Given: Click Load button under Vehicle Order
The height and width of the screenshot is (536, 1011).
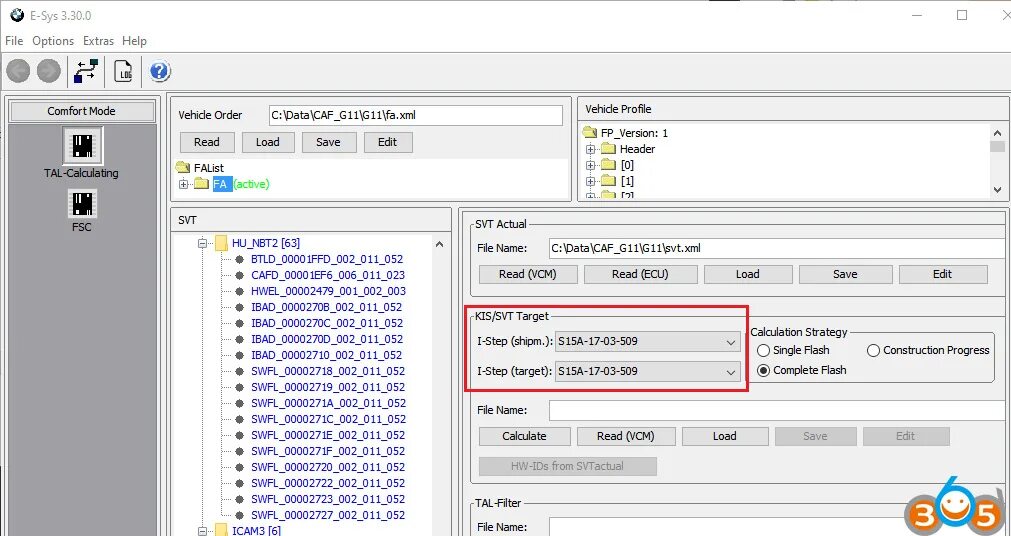Looking at the screenshot, I should (268, 143).
